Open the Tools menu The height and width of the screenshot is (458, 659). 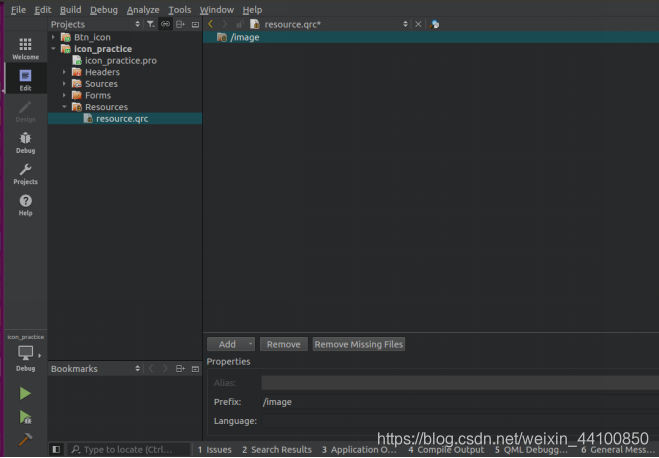(179, 10)
